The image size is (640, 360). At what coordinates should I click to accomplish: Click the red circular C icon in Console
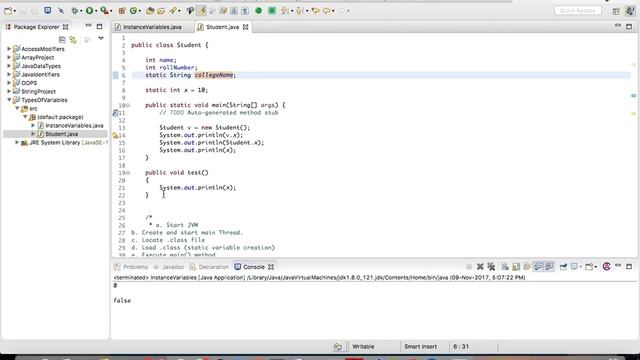pyautogui.click(x=607, y=267)
